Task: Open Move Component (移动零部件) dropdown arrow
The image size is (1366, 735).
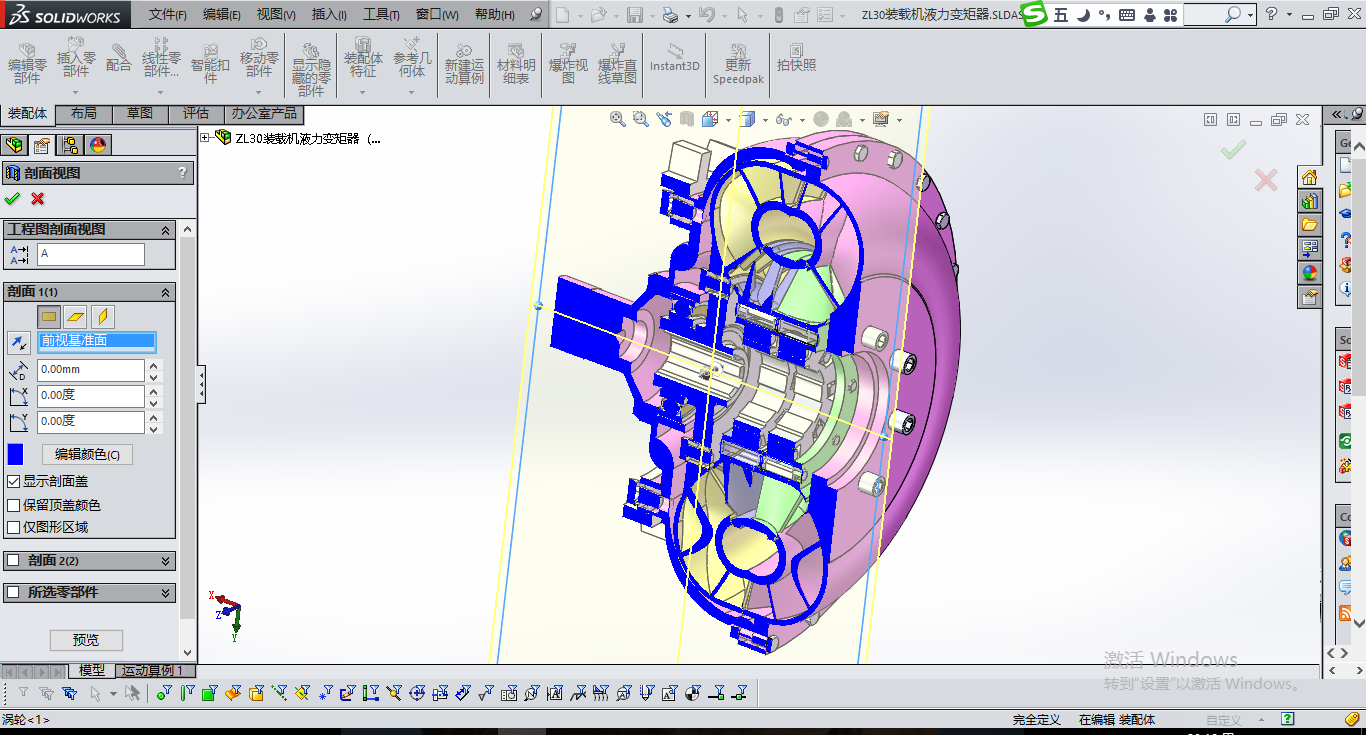Action: 259,92
